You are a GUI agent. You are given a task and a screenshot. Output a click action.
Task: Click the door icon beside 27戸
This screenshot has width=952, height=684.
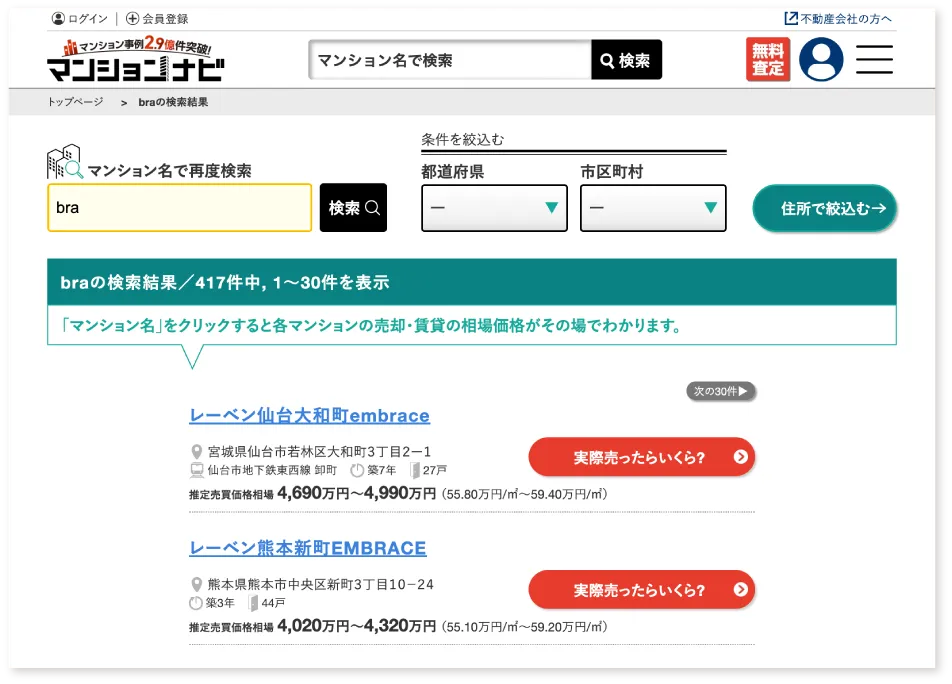click(415, 470)
